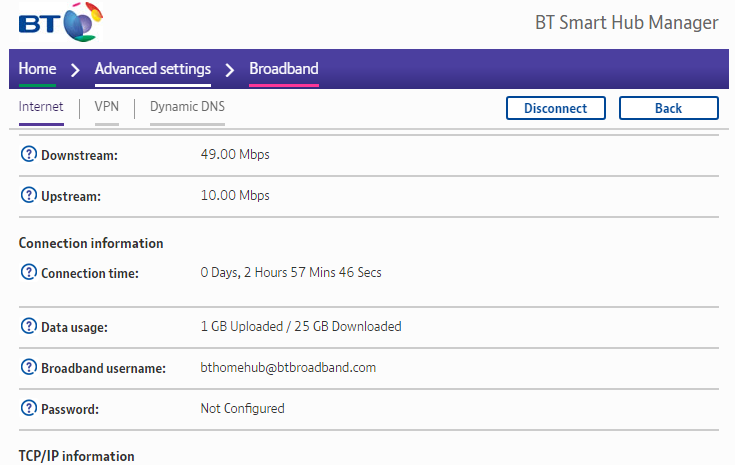Click the TCP/IP information heading
Image resolution: width=735 pixels, height=465 pixels.
(x=77, y=456)
